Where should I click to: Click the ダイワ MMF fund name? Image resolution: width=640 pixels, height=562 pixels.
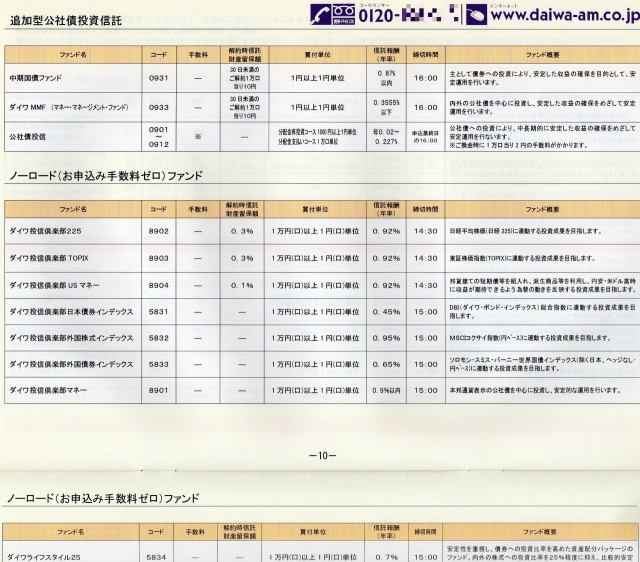(x=69, y=107)
